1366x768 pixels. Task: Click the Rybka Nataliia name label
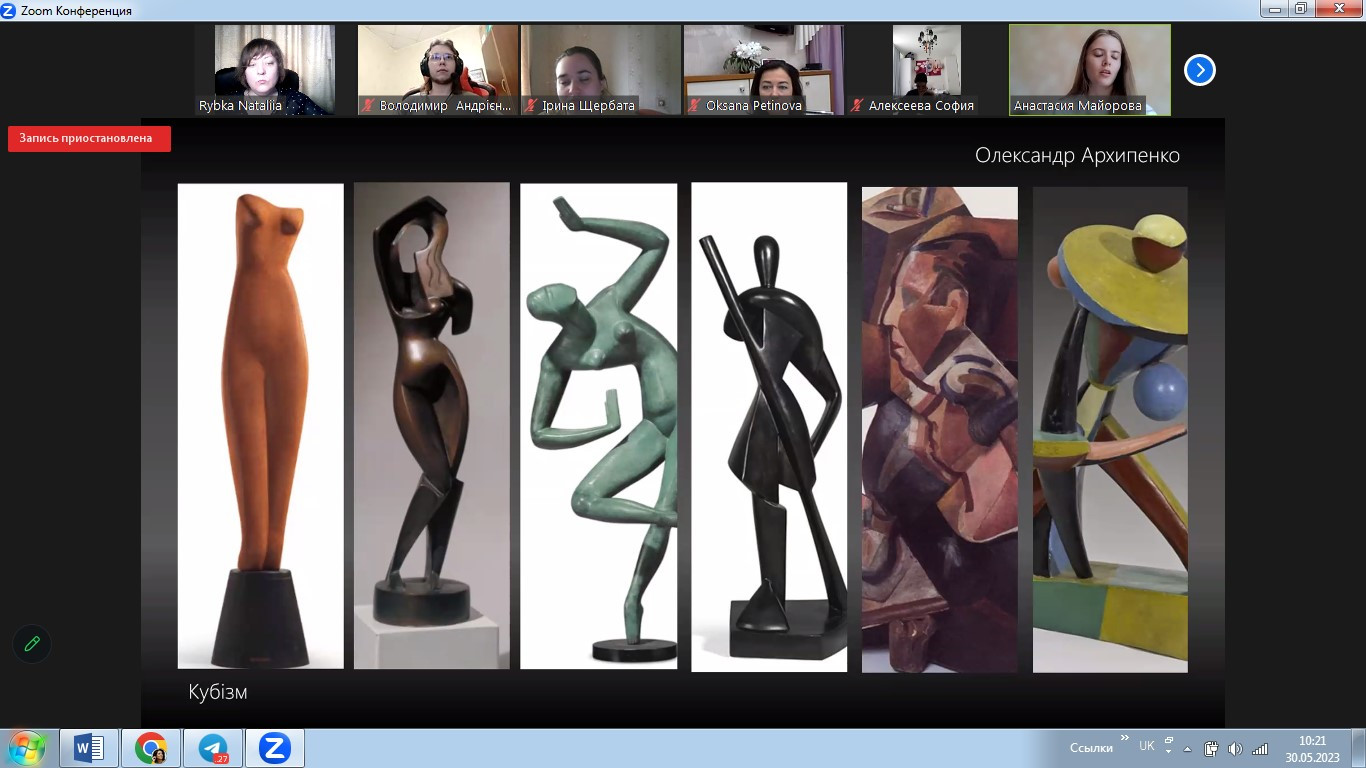click(x=241, y=105)
